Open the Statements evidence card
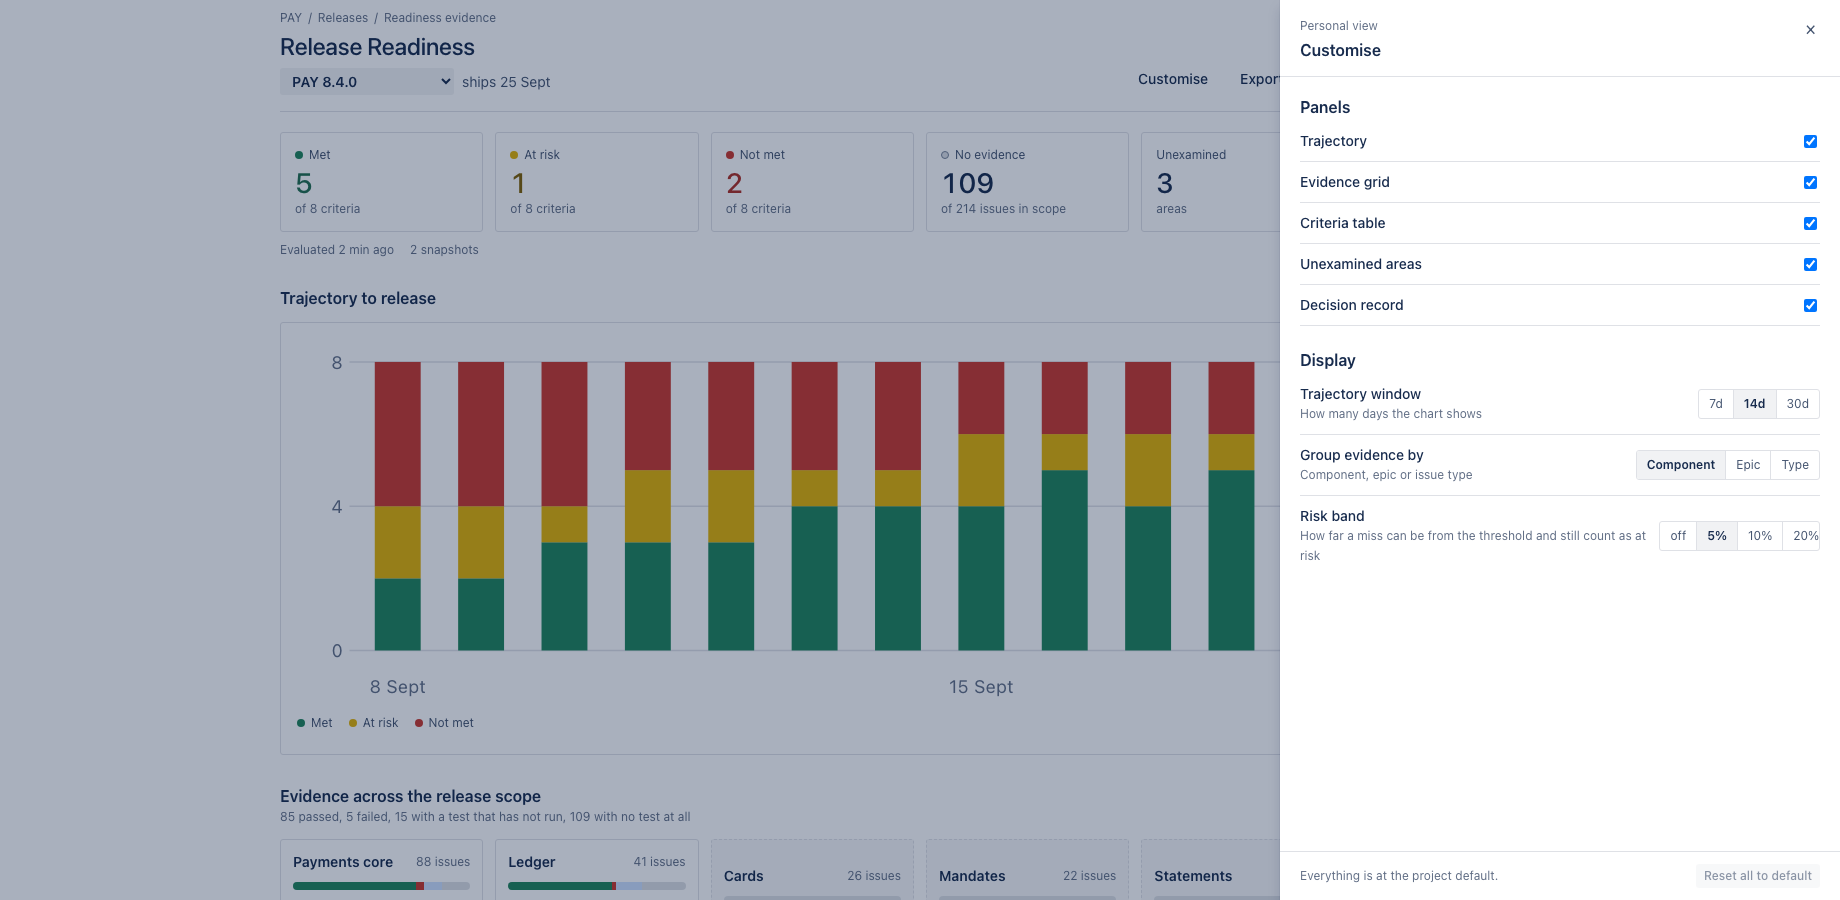 point(1211,870)
